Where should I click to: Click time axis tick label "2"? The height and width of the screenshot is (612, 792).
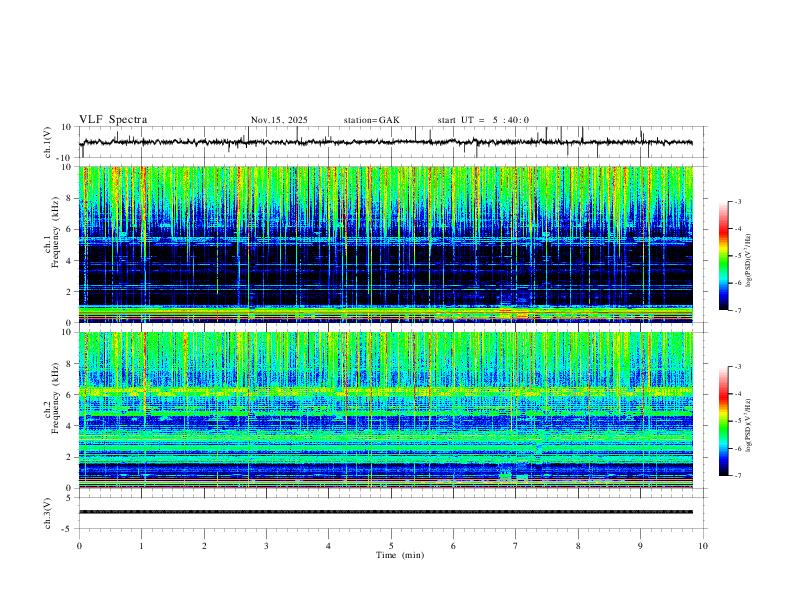pos(204,546)
